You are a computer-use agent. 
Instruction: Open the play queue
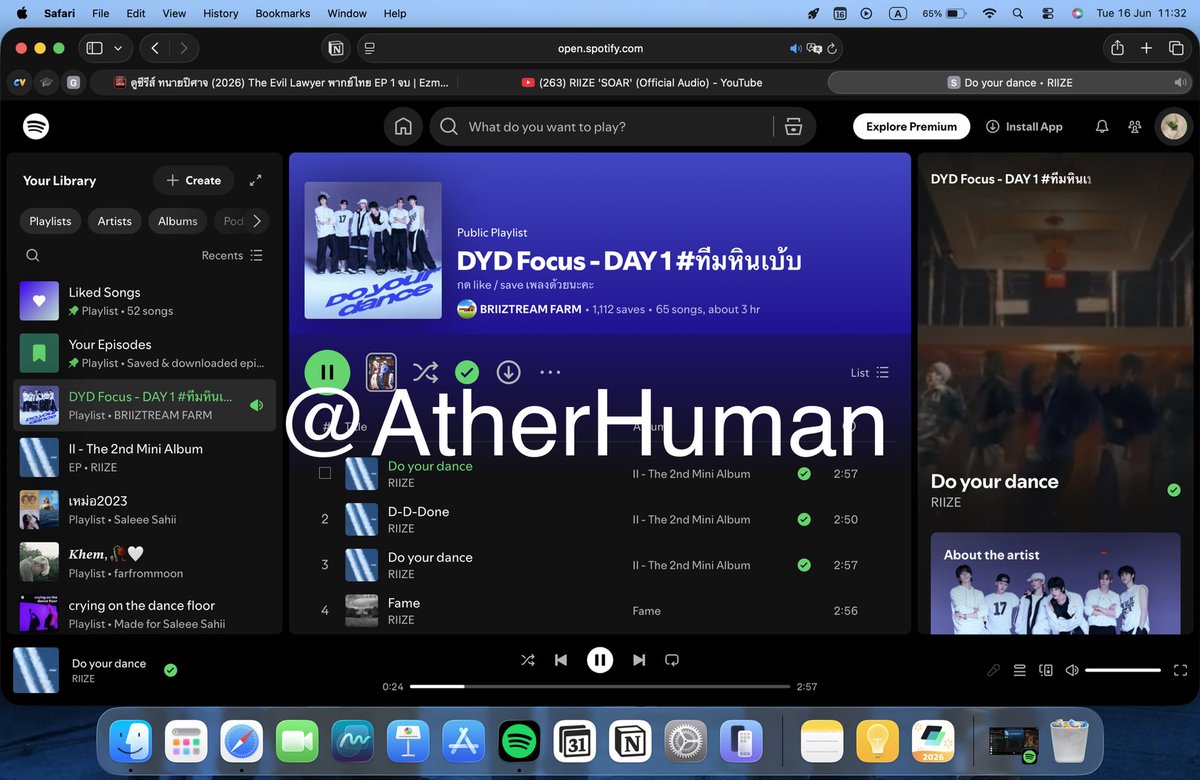(1019, 670)
